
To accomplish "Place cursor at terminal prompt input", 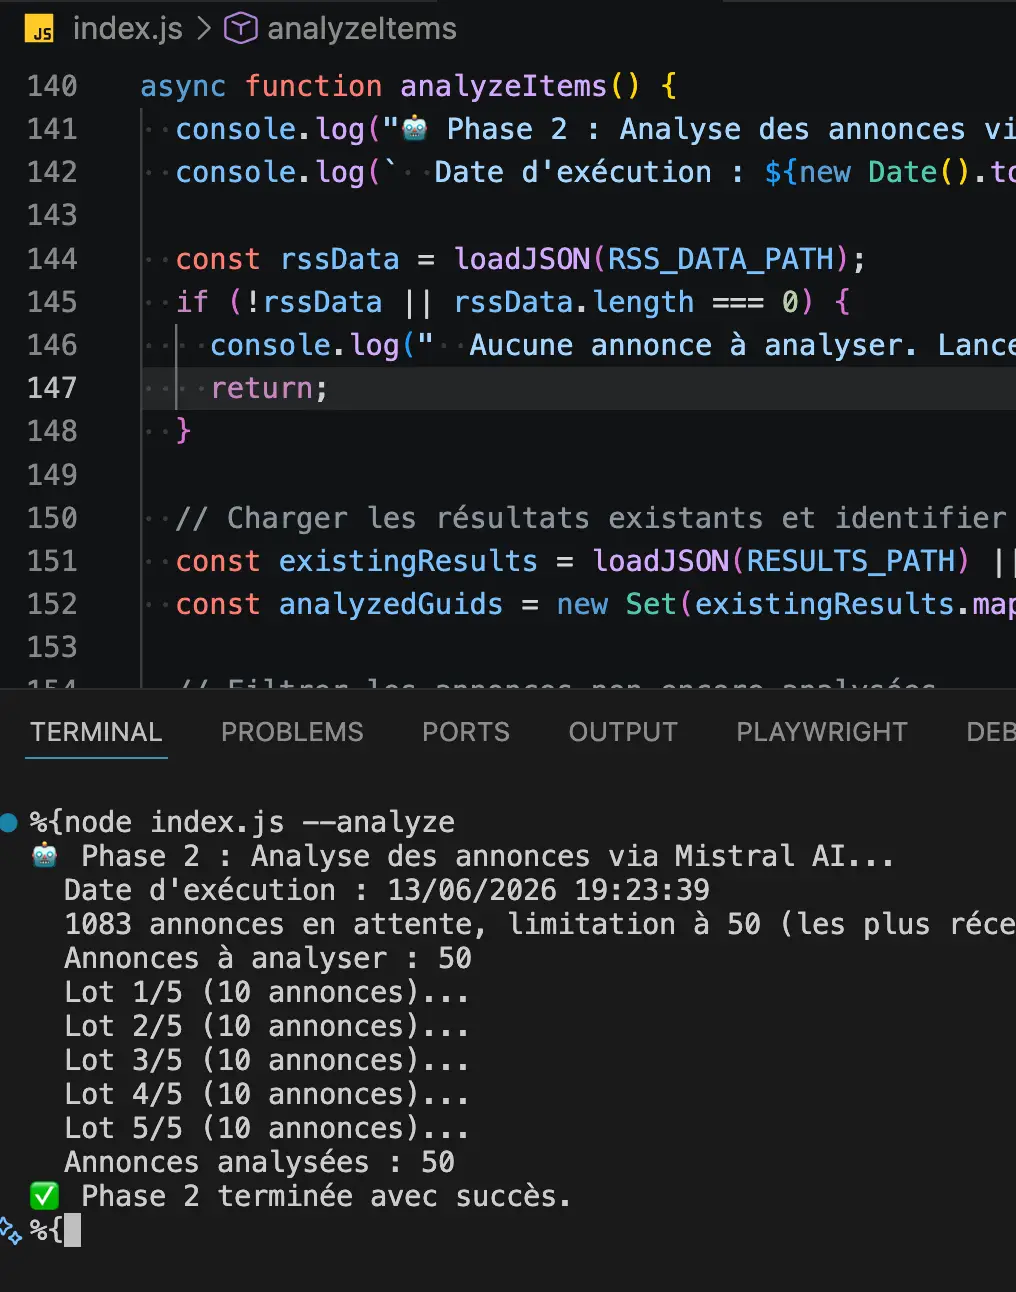I will 72,1231.
